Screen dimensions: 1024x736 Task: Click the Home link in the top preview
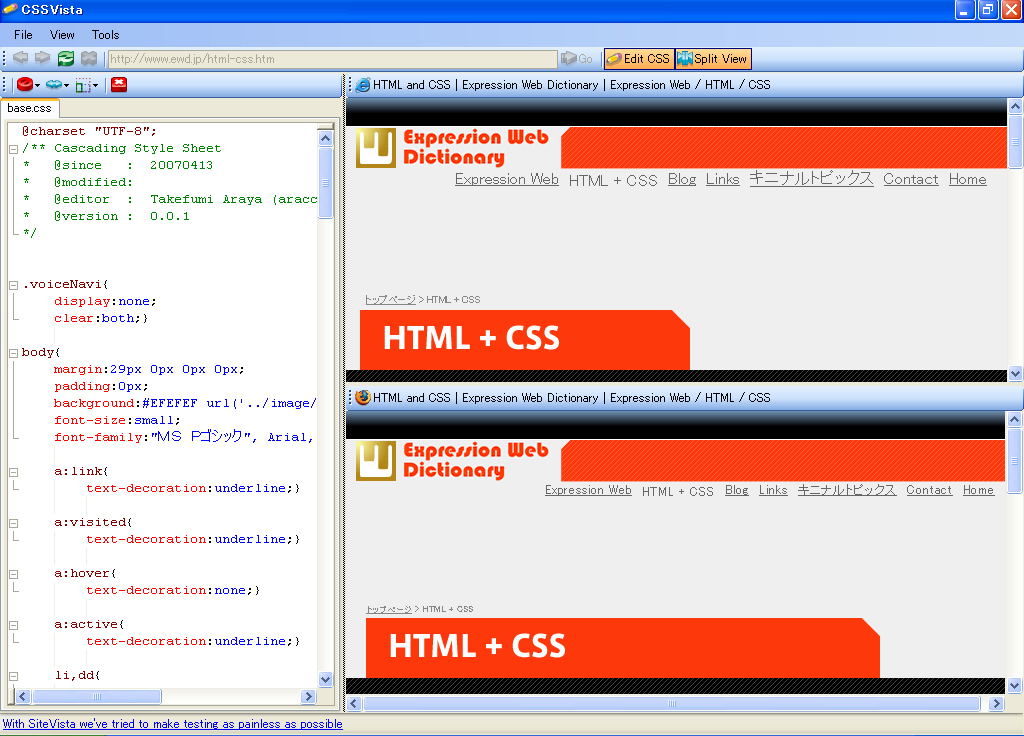(967, 179)
